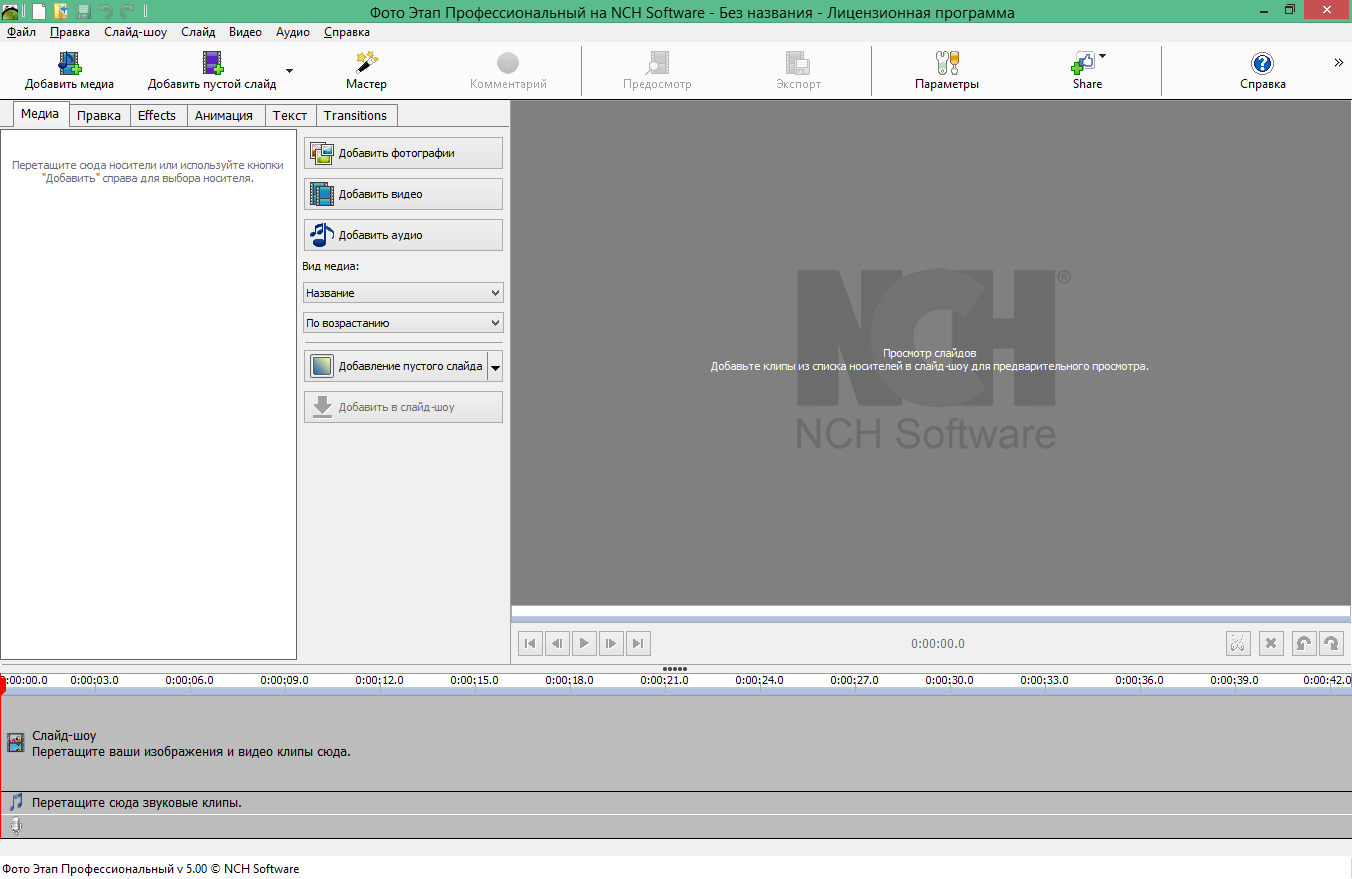Screen dimensions: 1352x879
Task: Open the «По возрастанию» order dropdown
Action: pyautogui.click(x=403, y=322)
